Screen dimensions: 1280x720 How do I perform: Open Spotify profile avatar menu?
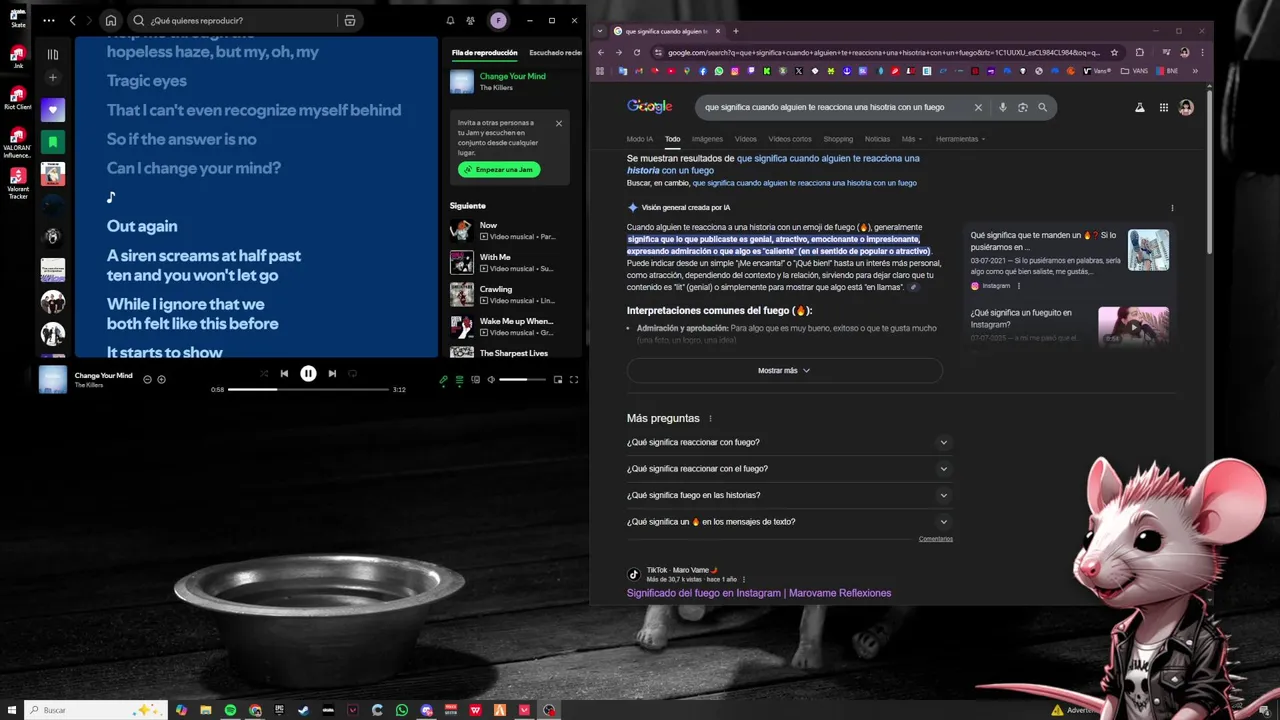click(x=498, y=20)
